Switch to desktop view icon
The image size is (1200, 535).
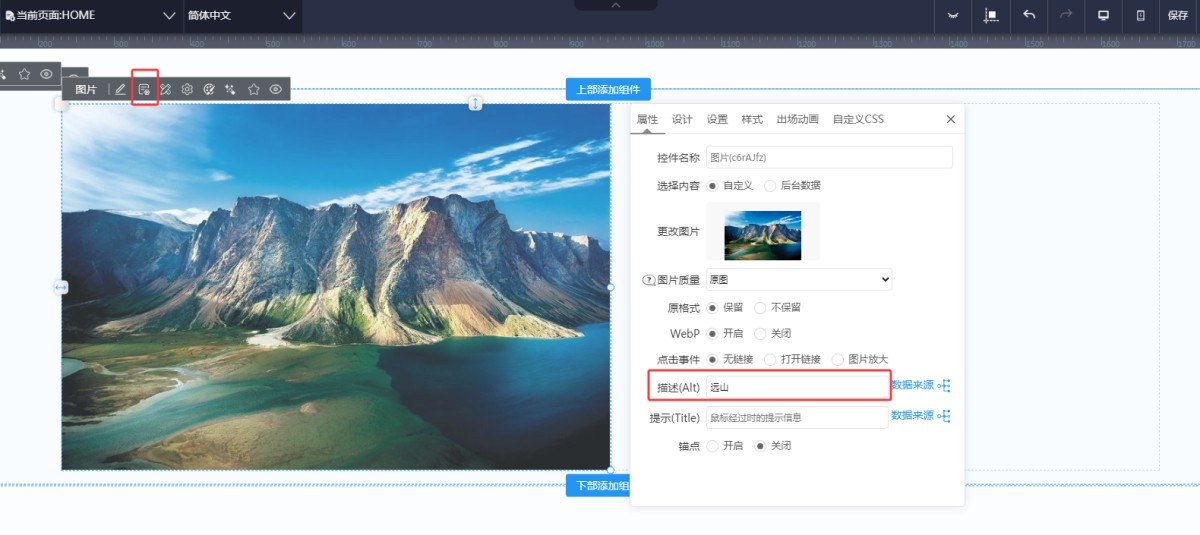coord(1104,15)
